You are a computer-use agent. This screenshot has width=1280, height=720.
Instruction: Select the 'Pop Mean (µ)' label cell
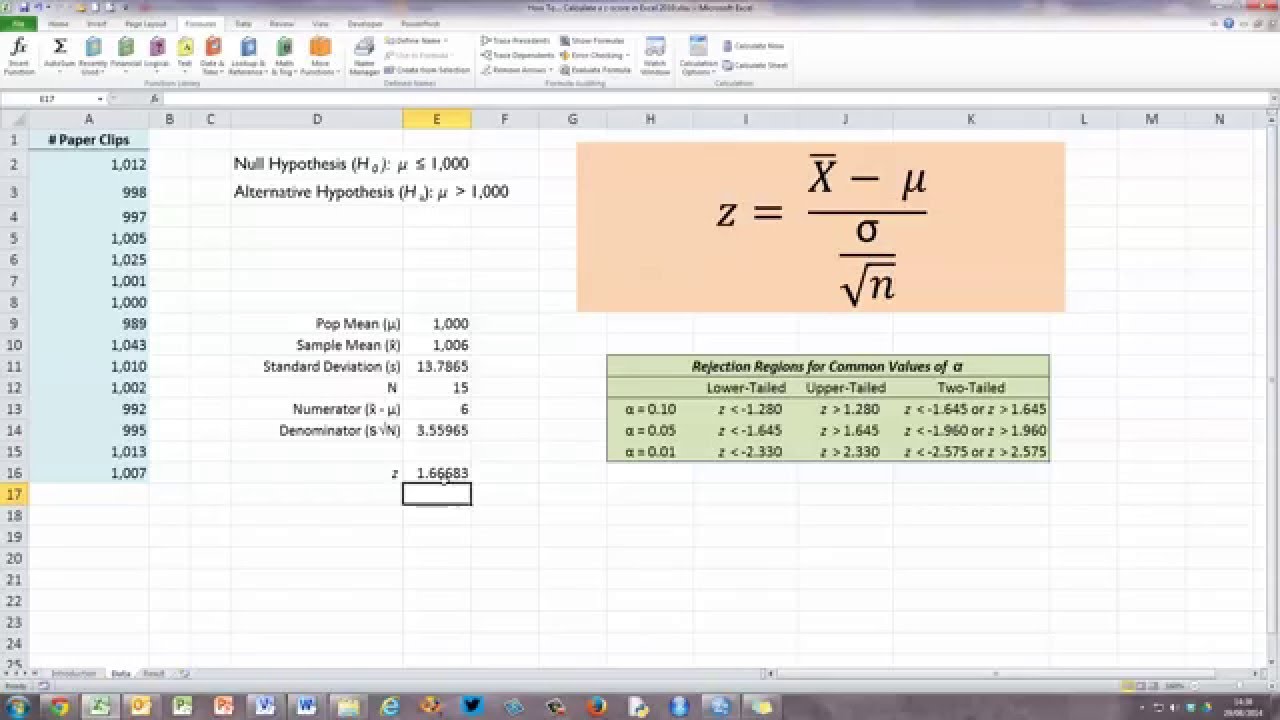[x=317, y=324]
